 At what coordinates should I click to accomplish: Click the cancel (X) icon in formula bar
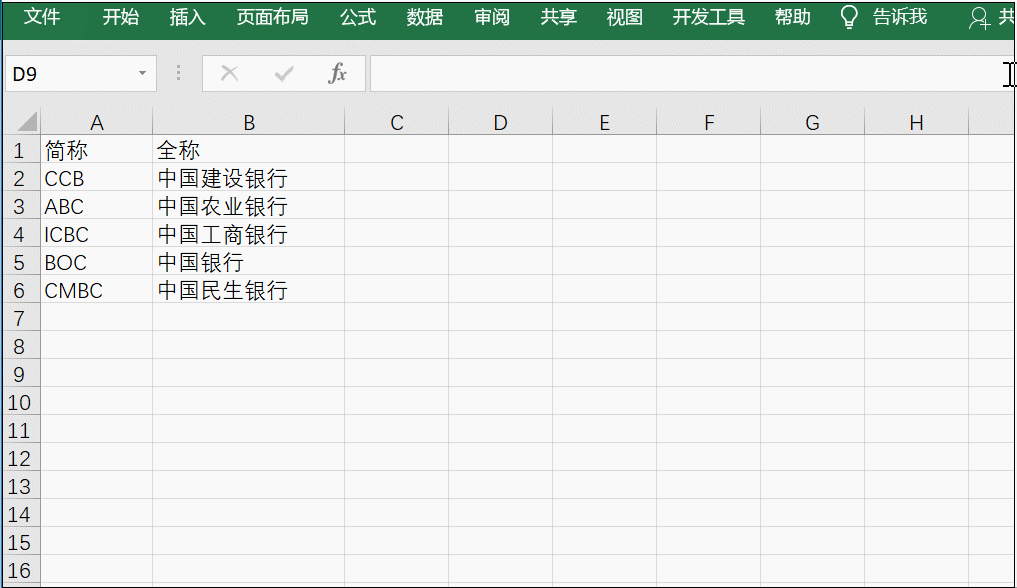(x=229, y=73)
